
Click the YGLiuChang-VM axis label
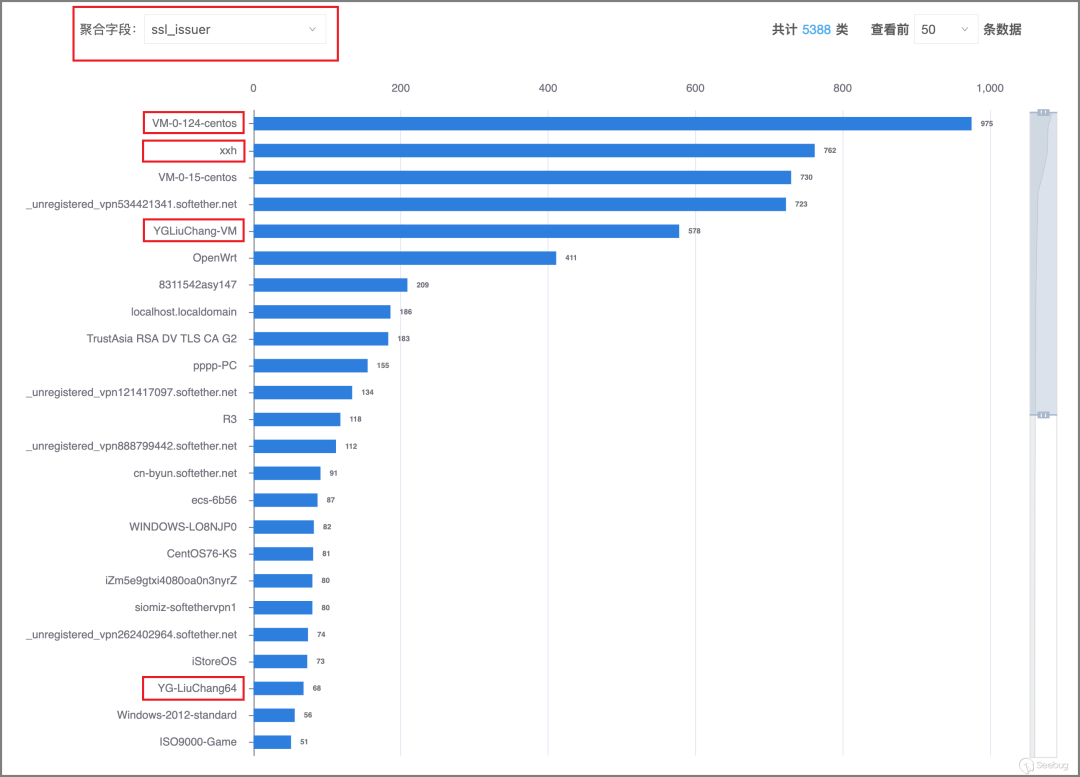click(x=194, y=231)
